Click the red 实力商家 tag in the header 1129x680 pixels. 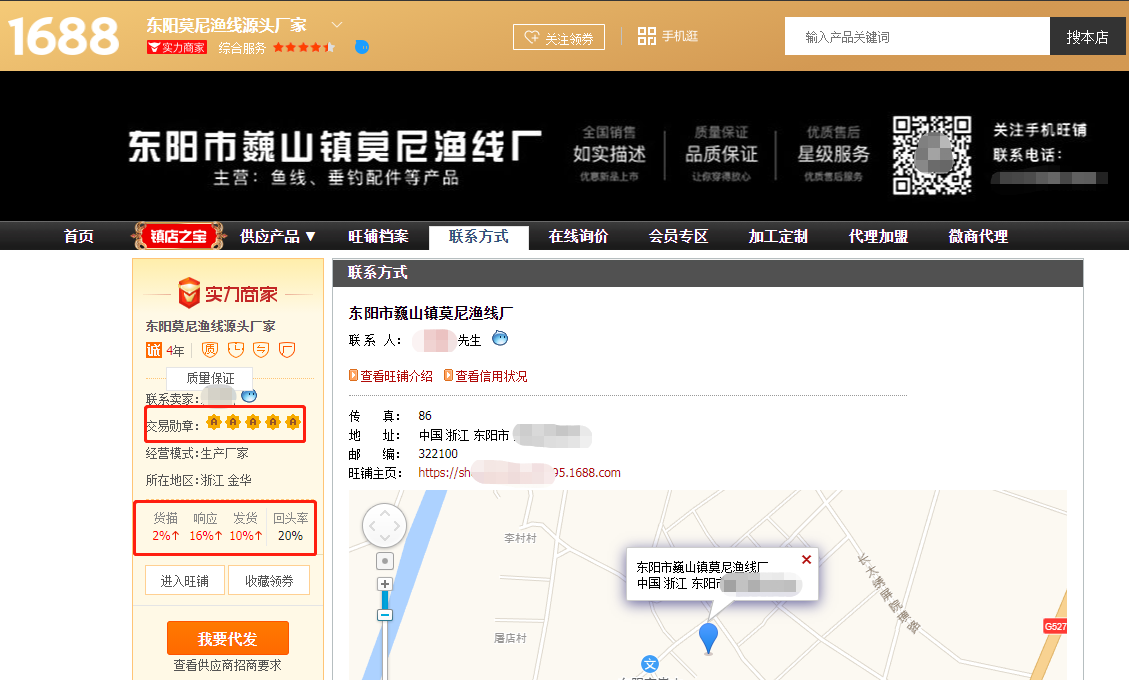176,48
